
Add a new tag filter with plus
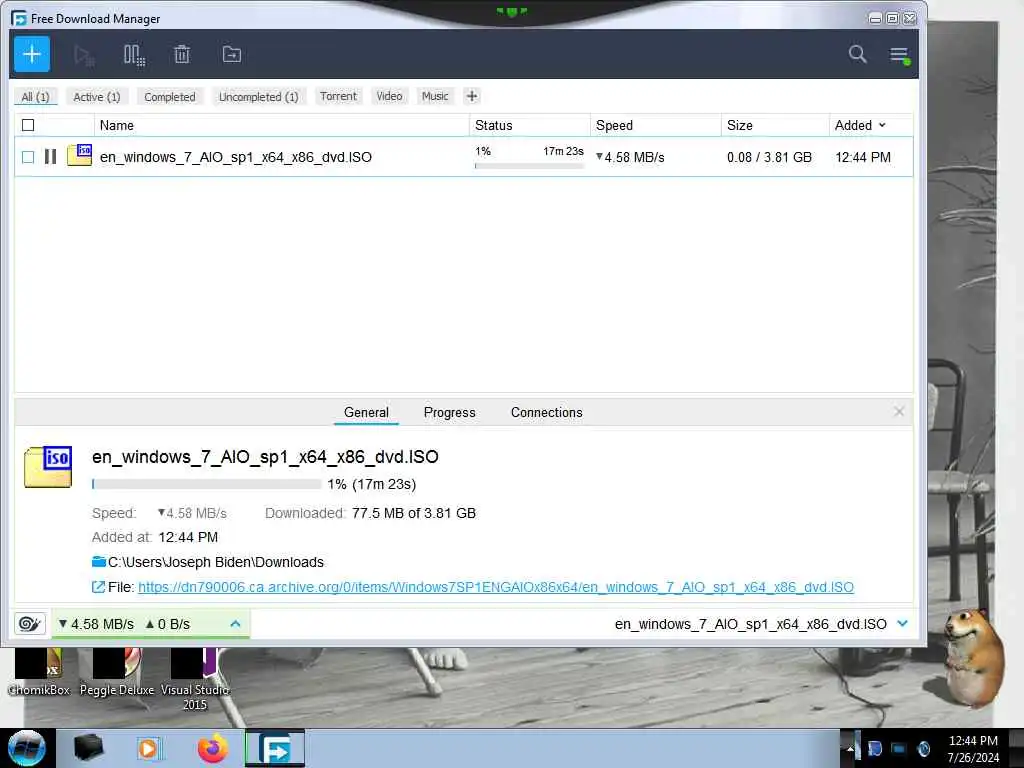[472, 97]
